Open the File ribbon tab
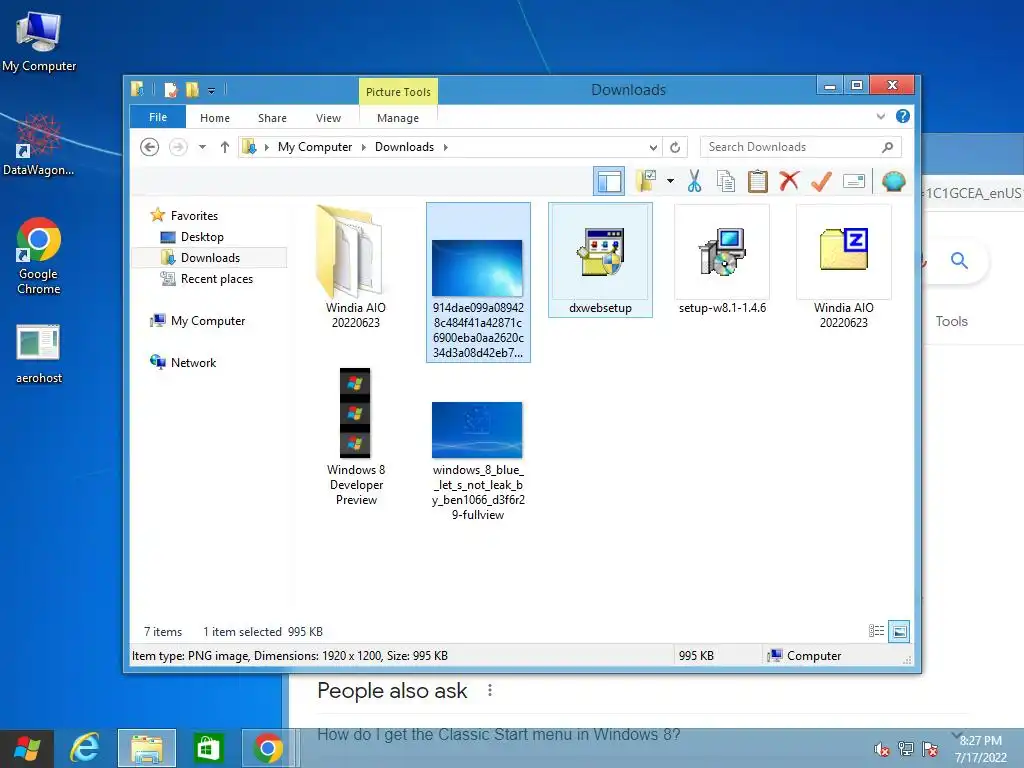Screen dimensions: 1024x768 (x=158, y=117)
